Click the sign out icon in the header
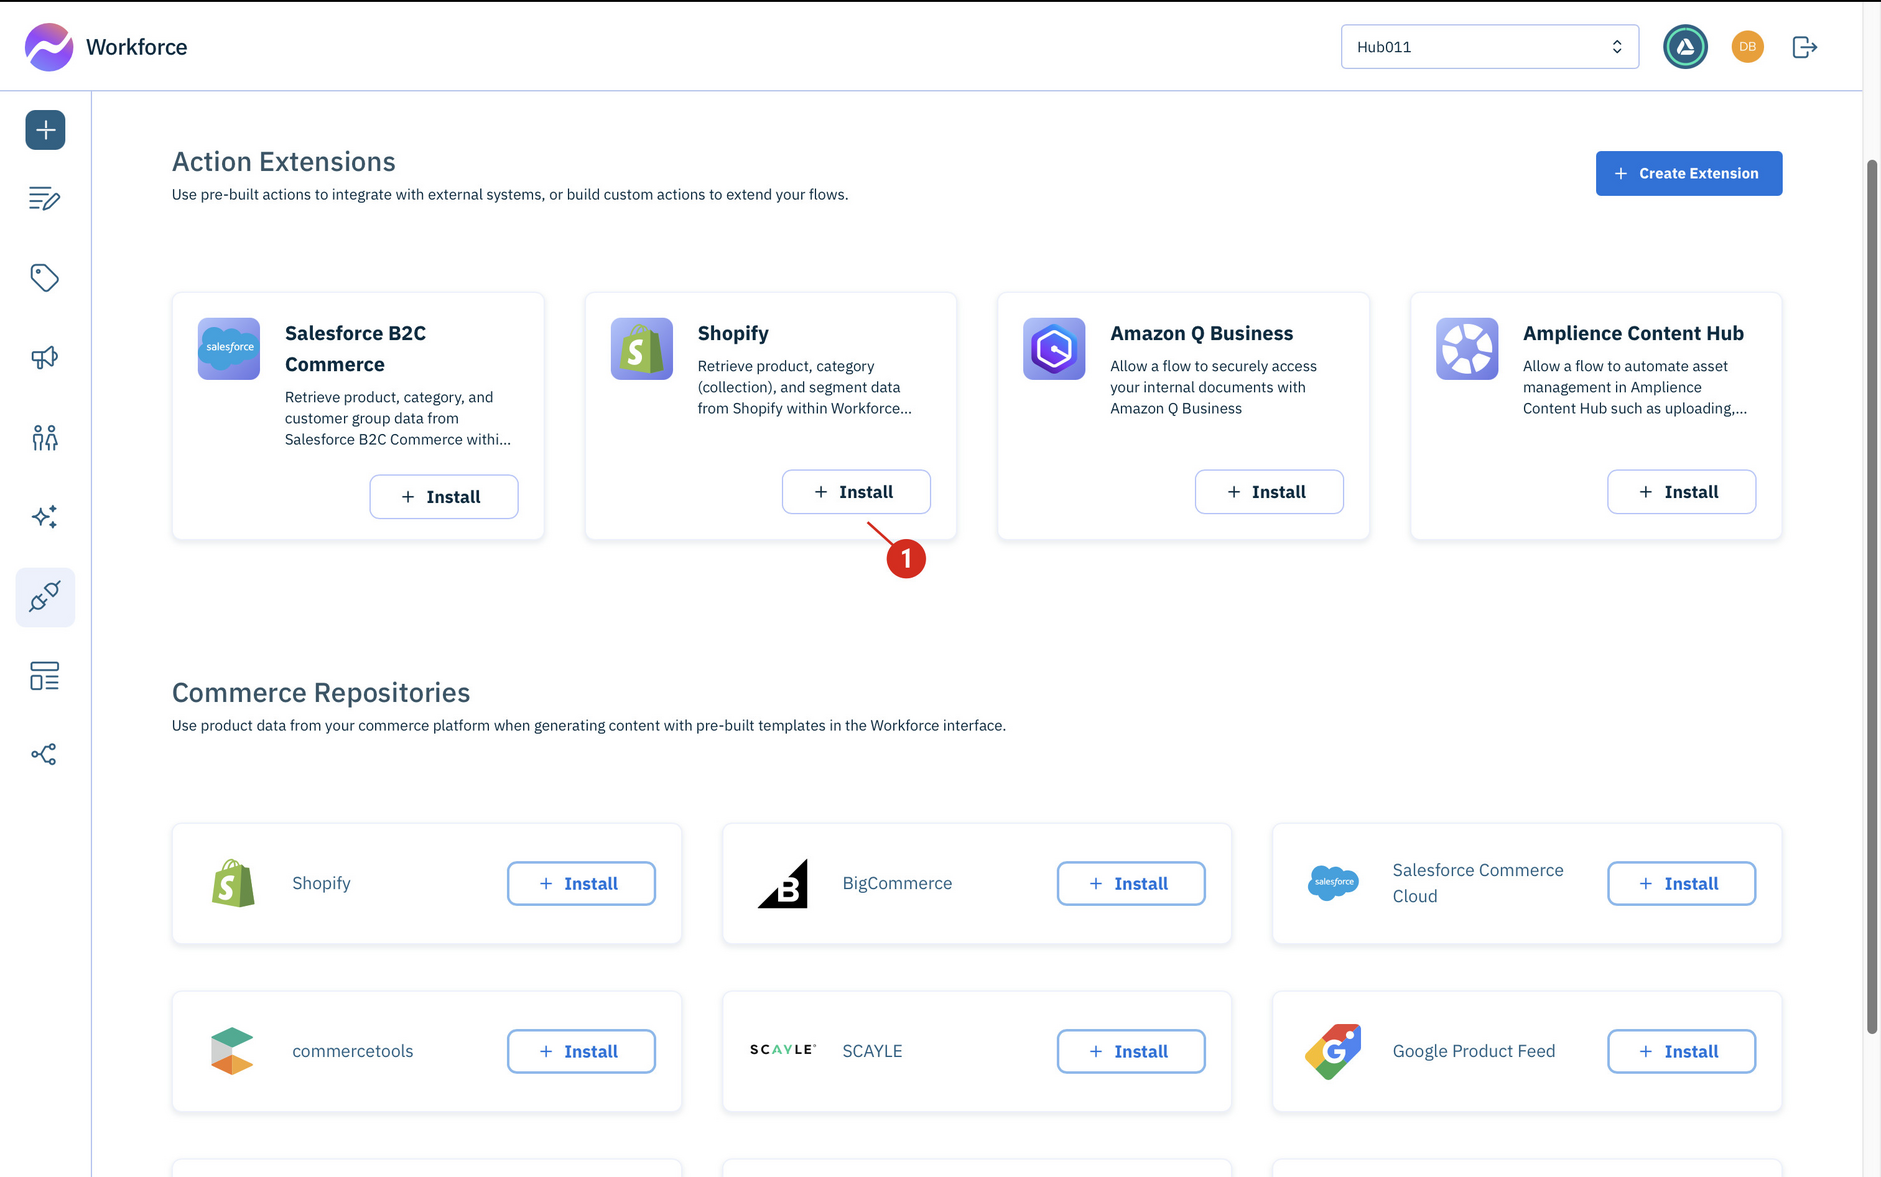The height and width of the screenshot is (1177, 1881). point(1804,46)
